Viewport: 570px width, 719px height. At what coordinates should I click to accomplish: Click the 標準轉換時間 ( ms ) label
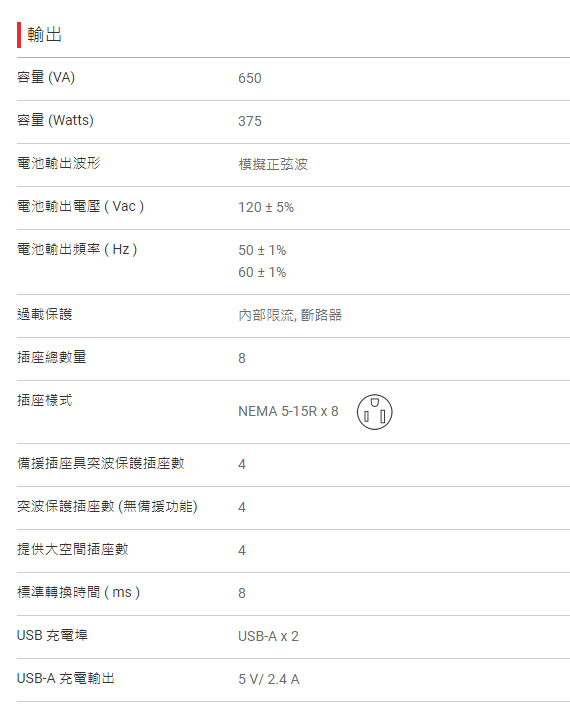[78, 592]
